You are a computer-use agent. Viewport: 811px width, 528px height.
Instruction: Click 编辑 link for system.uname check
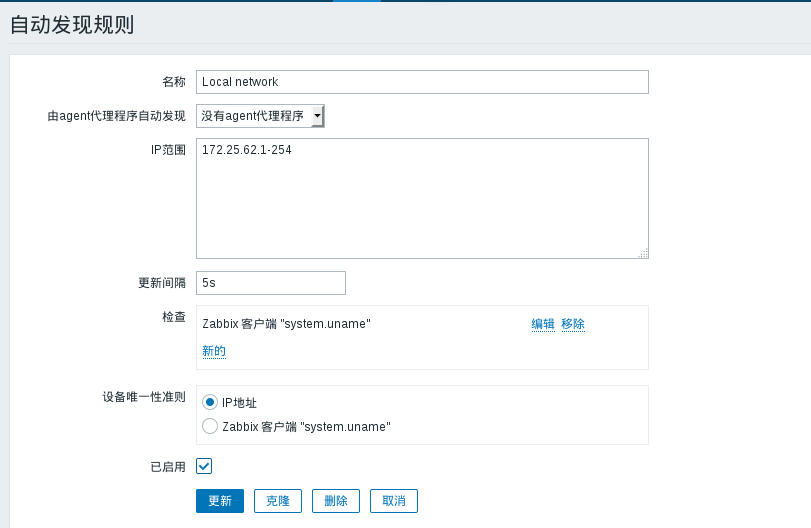point(543,324)
